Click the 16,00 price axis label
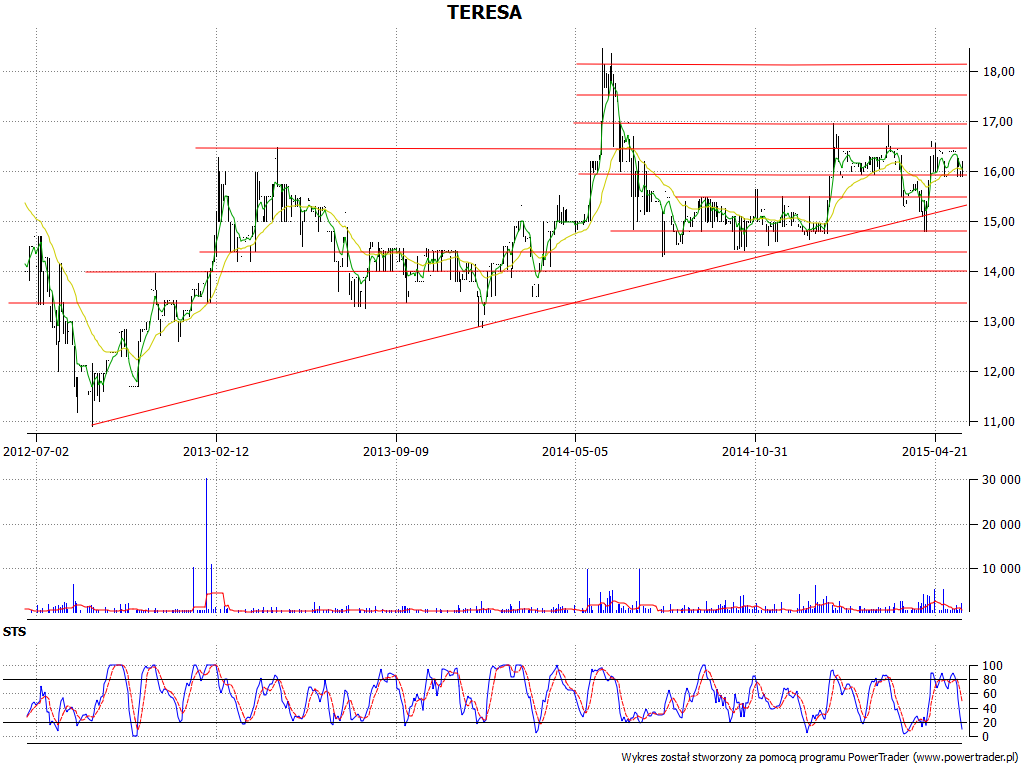 pyautogui.click(x=999, y=172)
